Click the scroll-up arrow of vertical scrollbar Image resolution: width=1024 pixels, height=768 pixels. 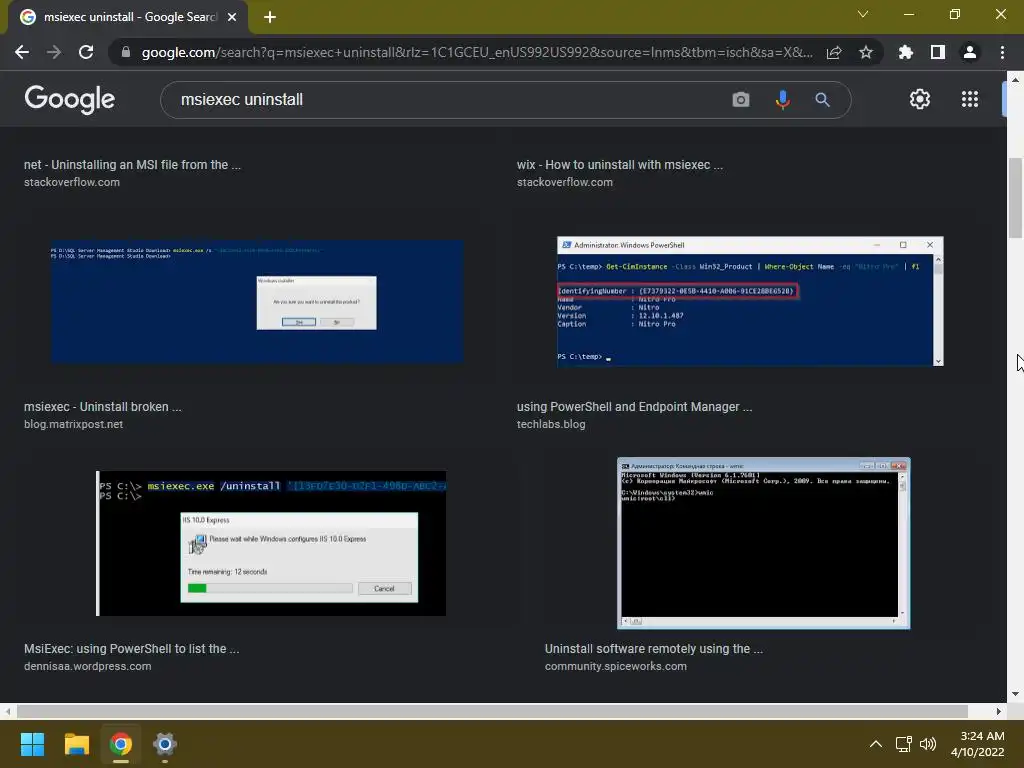(x=1015, y=79)
